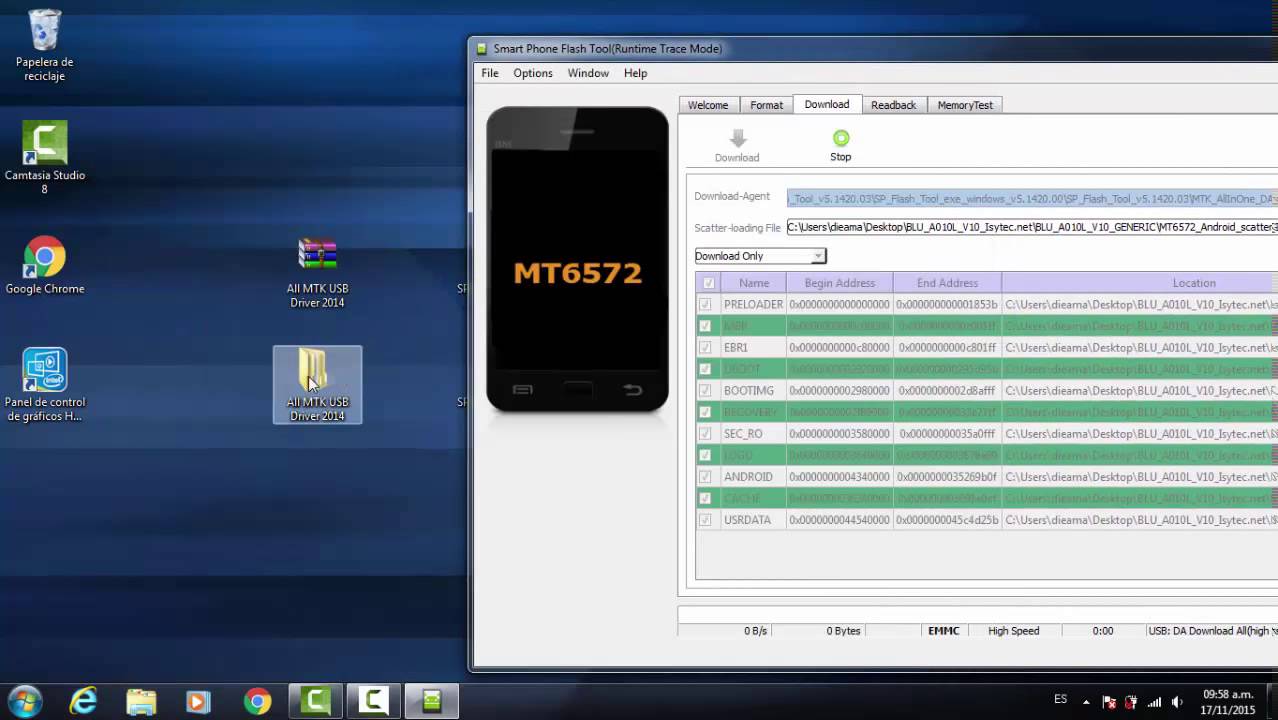Screen dimensions: 1278x720
Task: Switch to second Camtasia taskbar window
Action: point(374,702)
